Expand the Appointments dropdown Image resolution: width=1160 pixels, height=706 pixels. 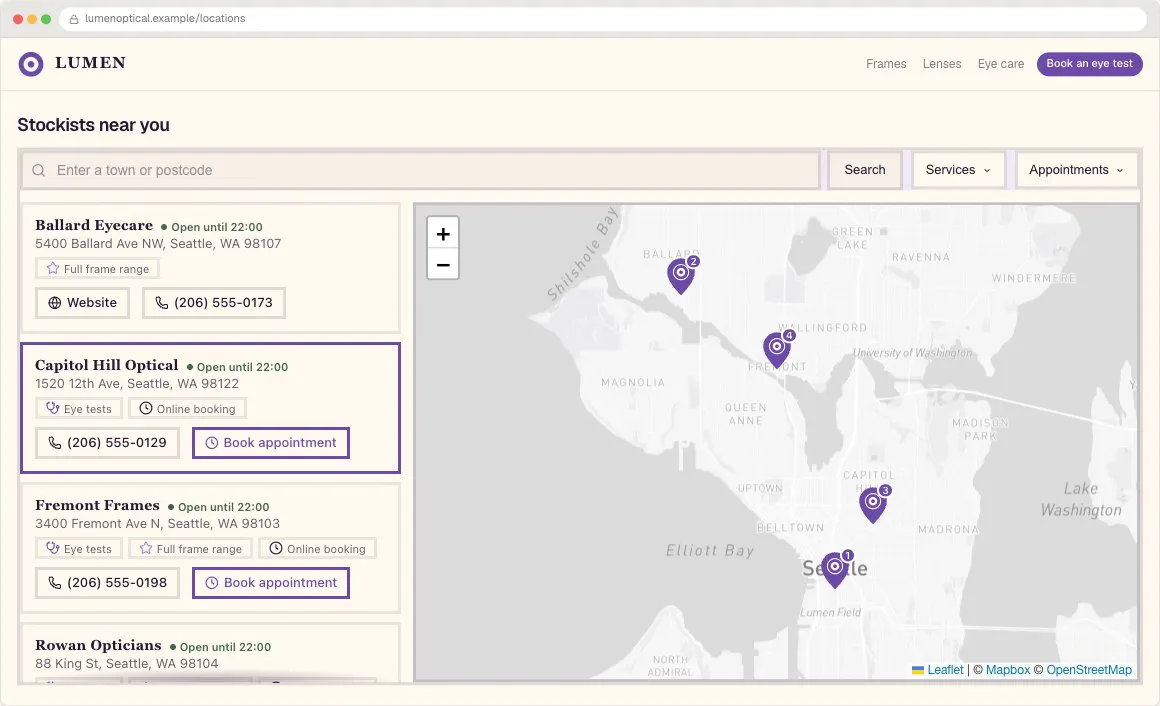[1076, 170]
